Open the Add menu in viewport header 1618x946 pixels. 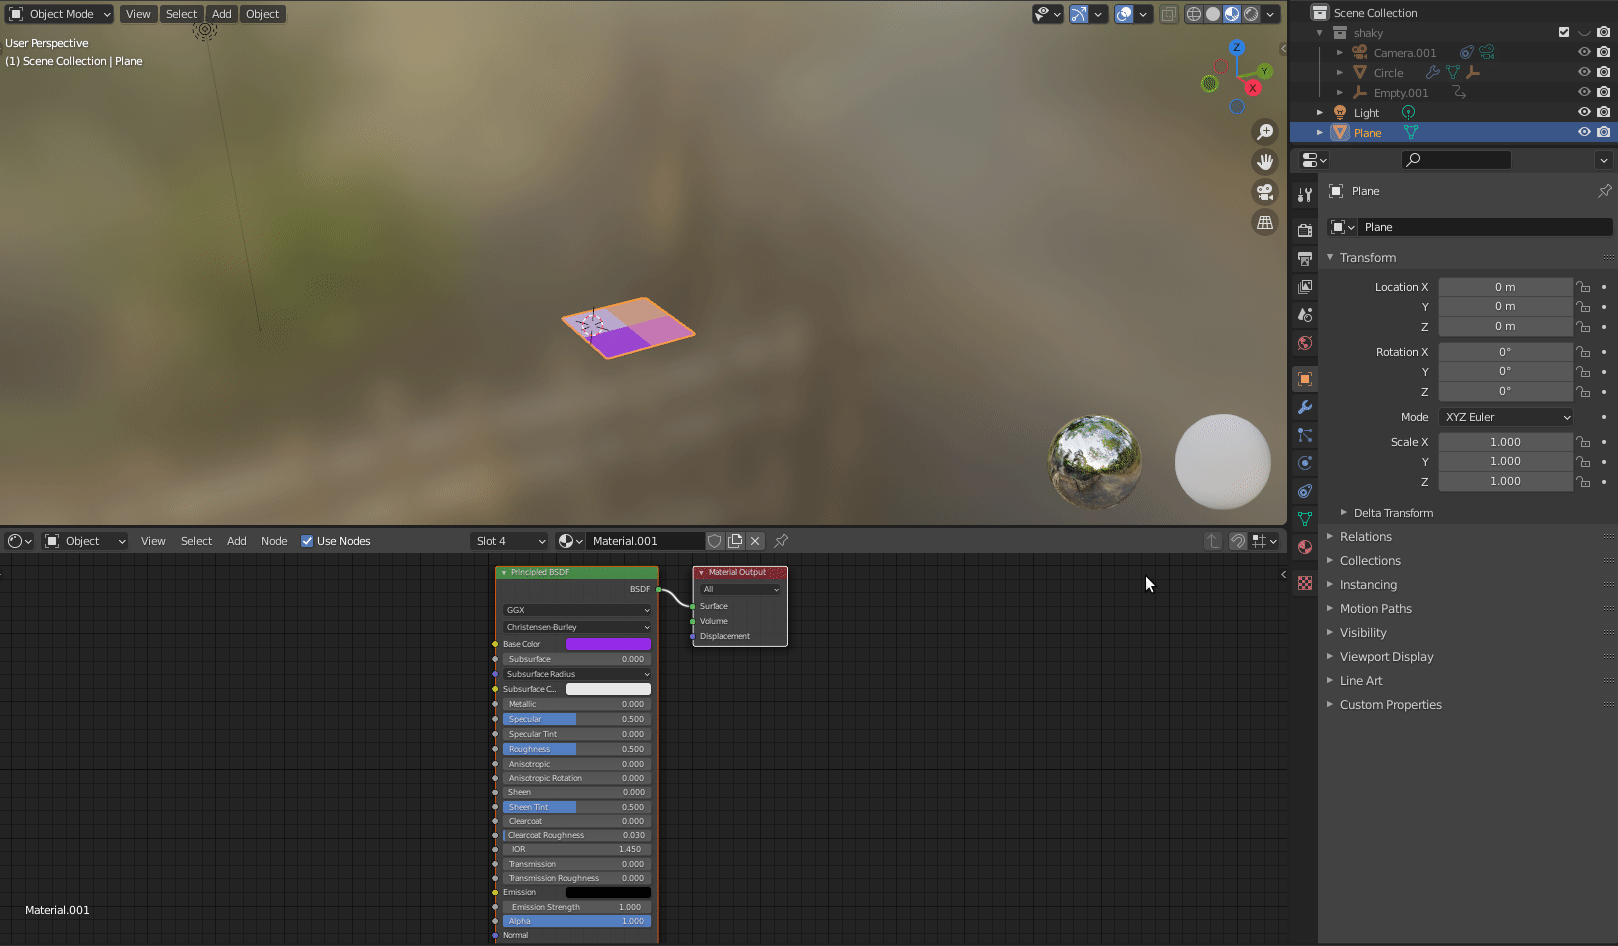222,14
